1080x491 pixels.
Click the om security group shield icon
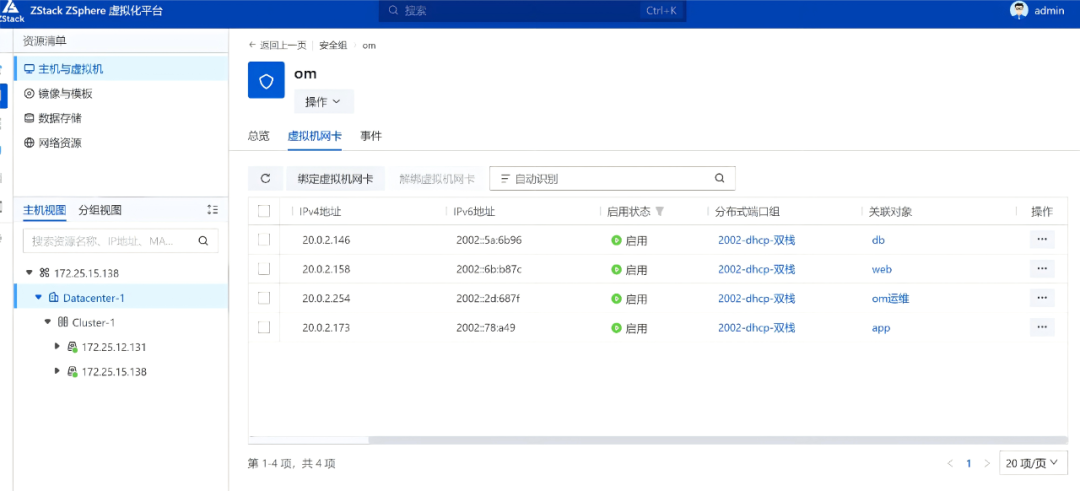(x=266, y=81)
